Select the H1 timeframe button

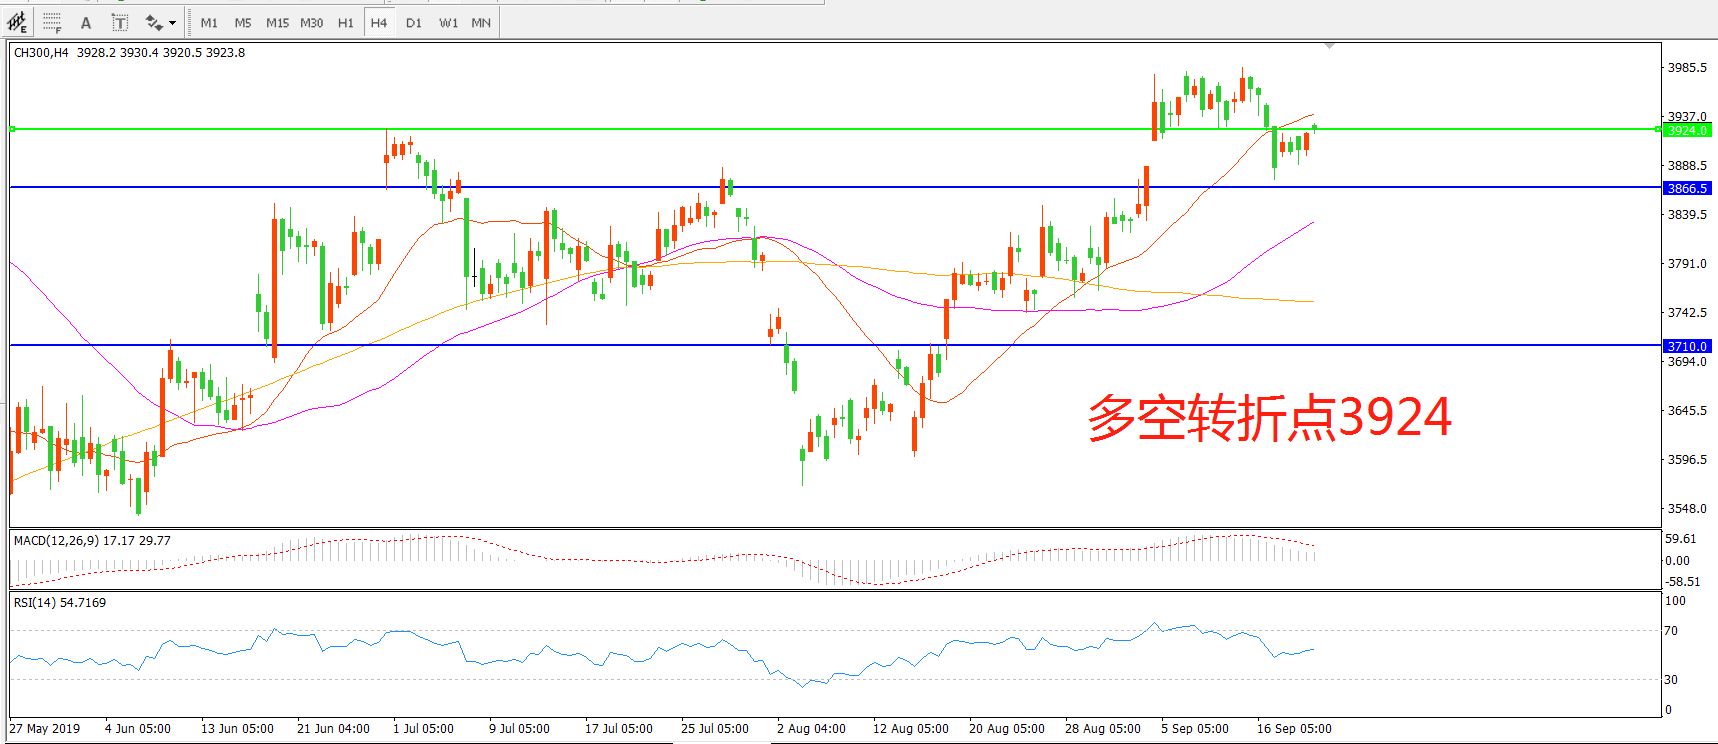(346, 22)
